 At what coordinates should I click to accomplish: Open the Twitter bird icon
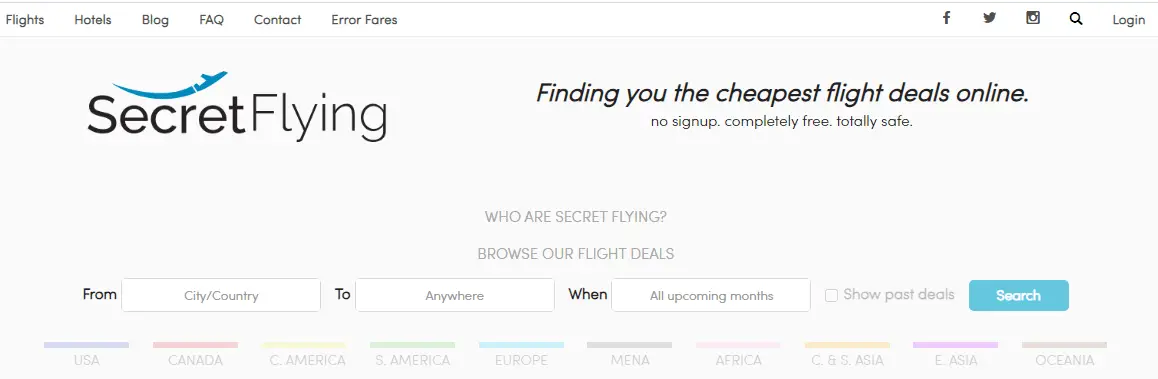tap(990, 18)
